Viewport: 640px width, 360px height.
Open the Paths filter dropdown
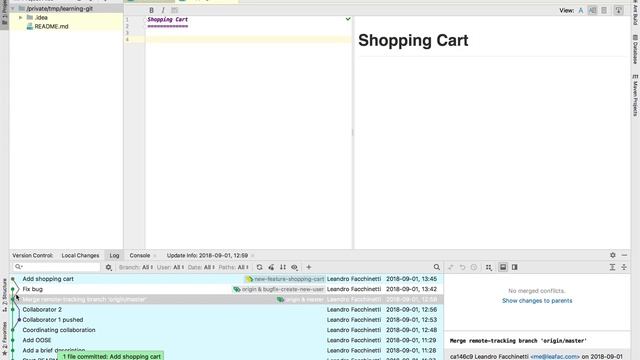pyautogui.click(x=233, y=267)
